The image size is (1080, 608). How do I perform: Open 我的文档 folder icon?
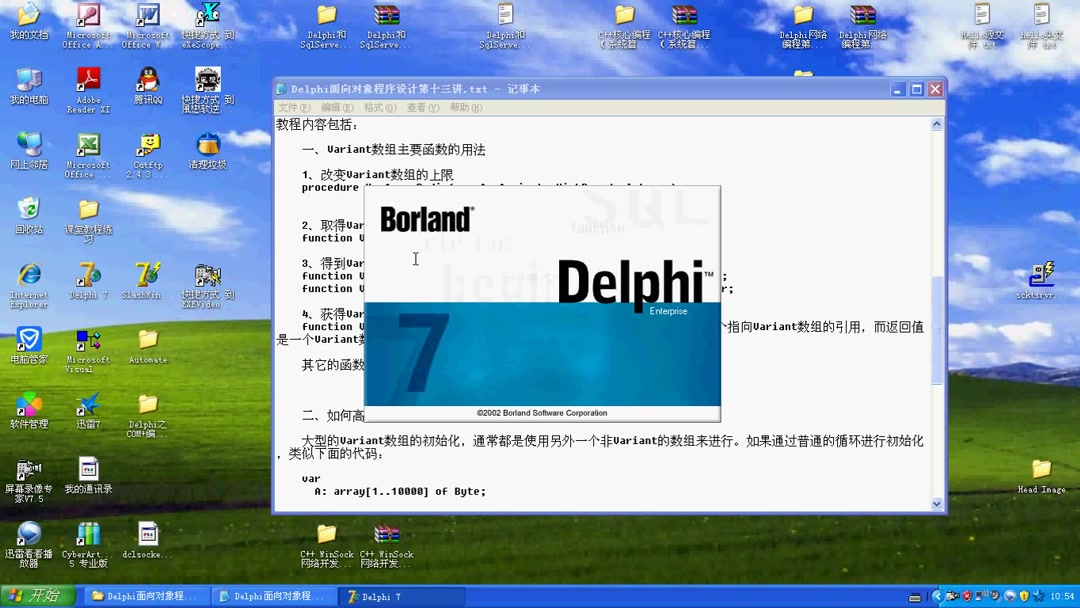point(28,15)
